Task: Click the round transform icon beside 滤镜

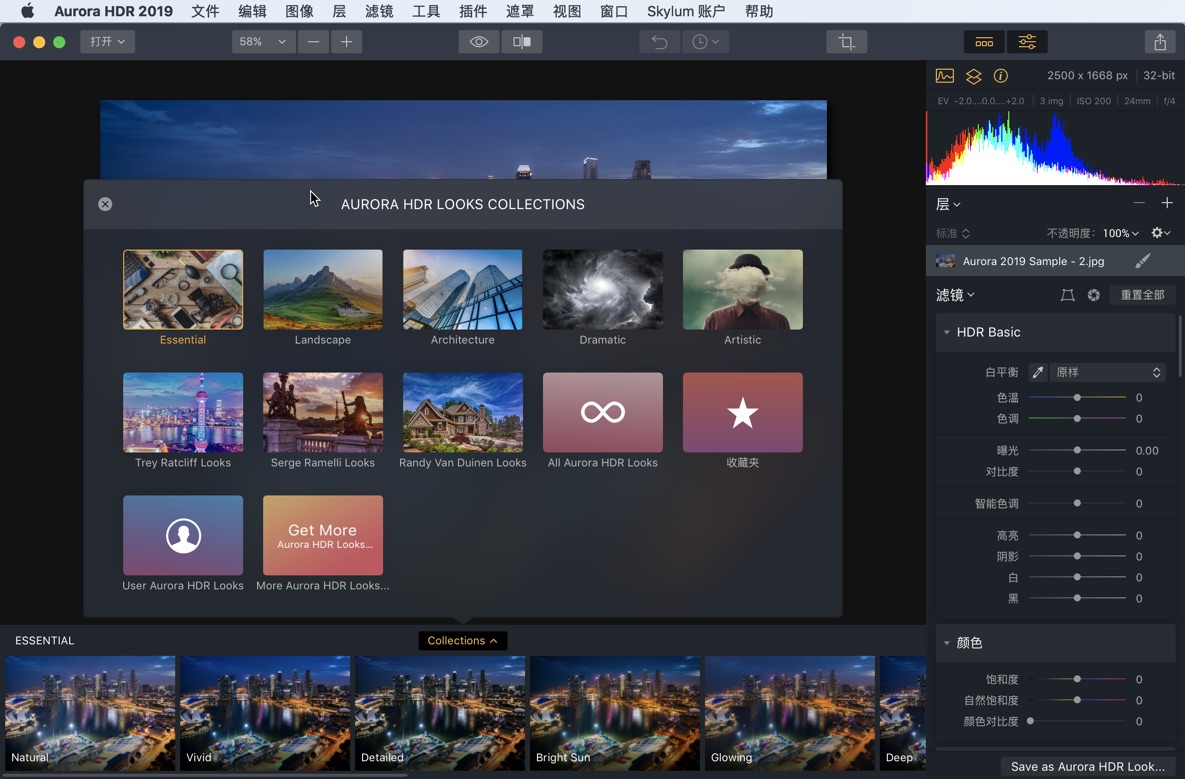Action: click(1094, 295)
